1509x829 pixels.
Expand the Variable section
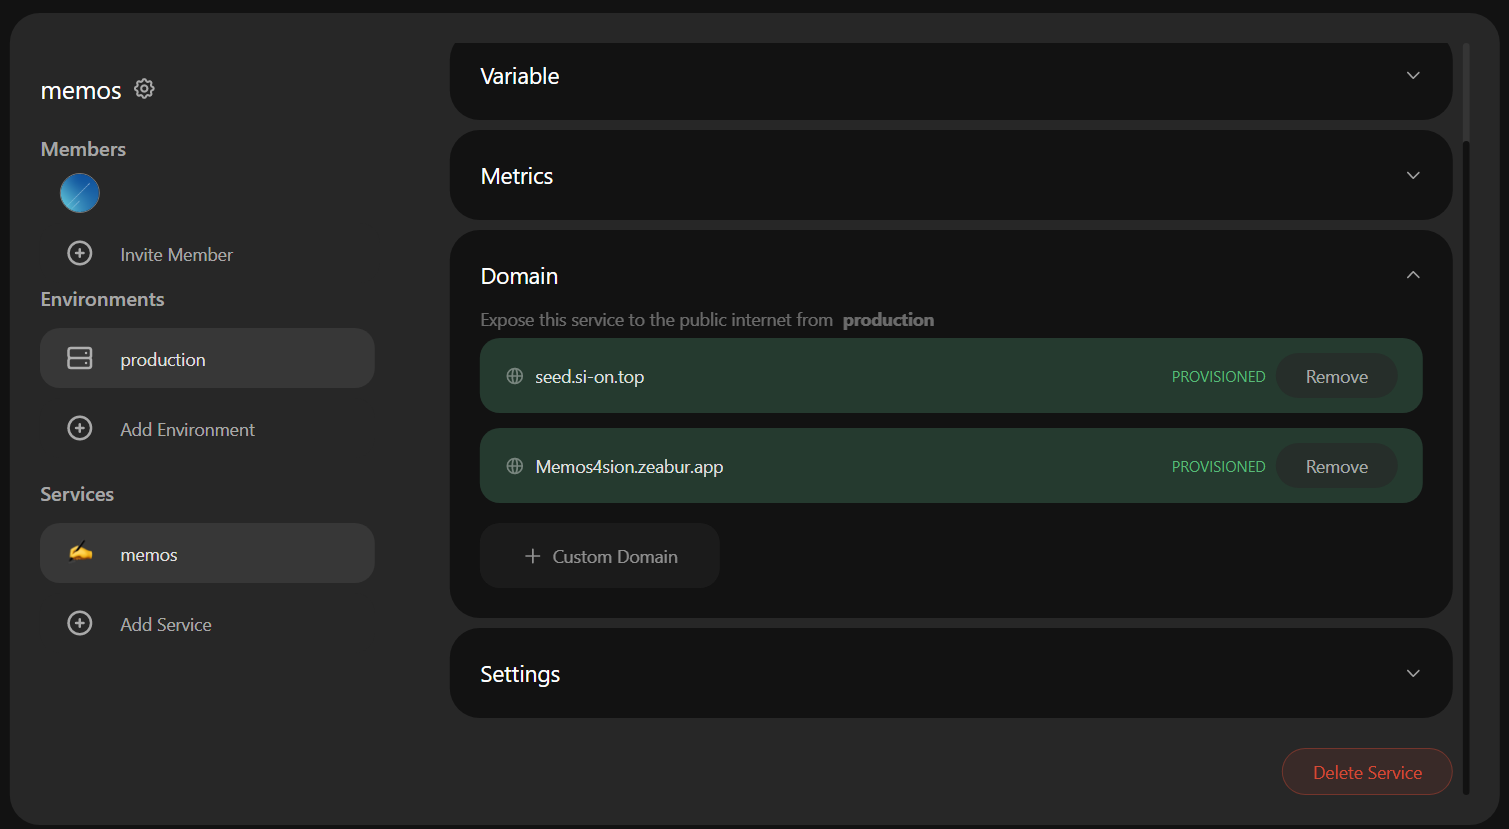[1413, 76]
